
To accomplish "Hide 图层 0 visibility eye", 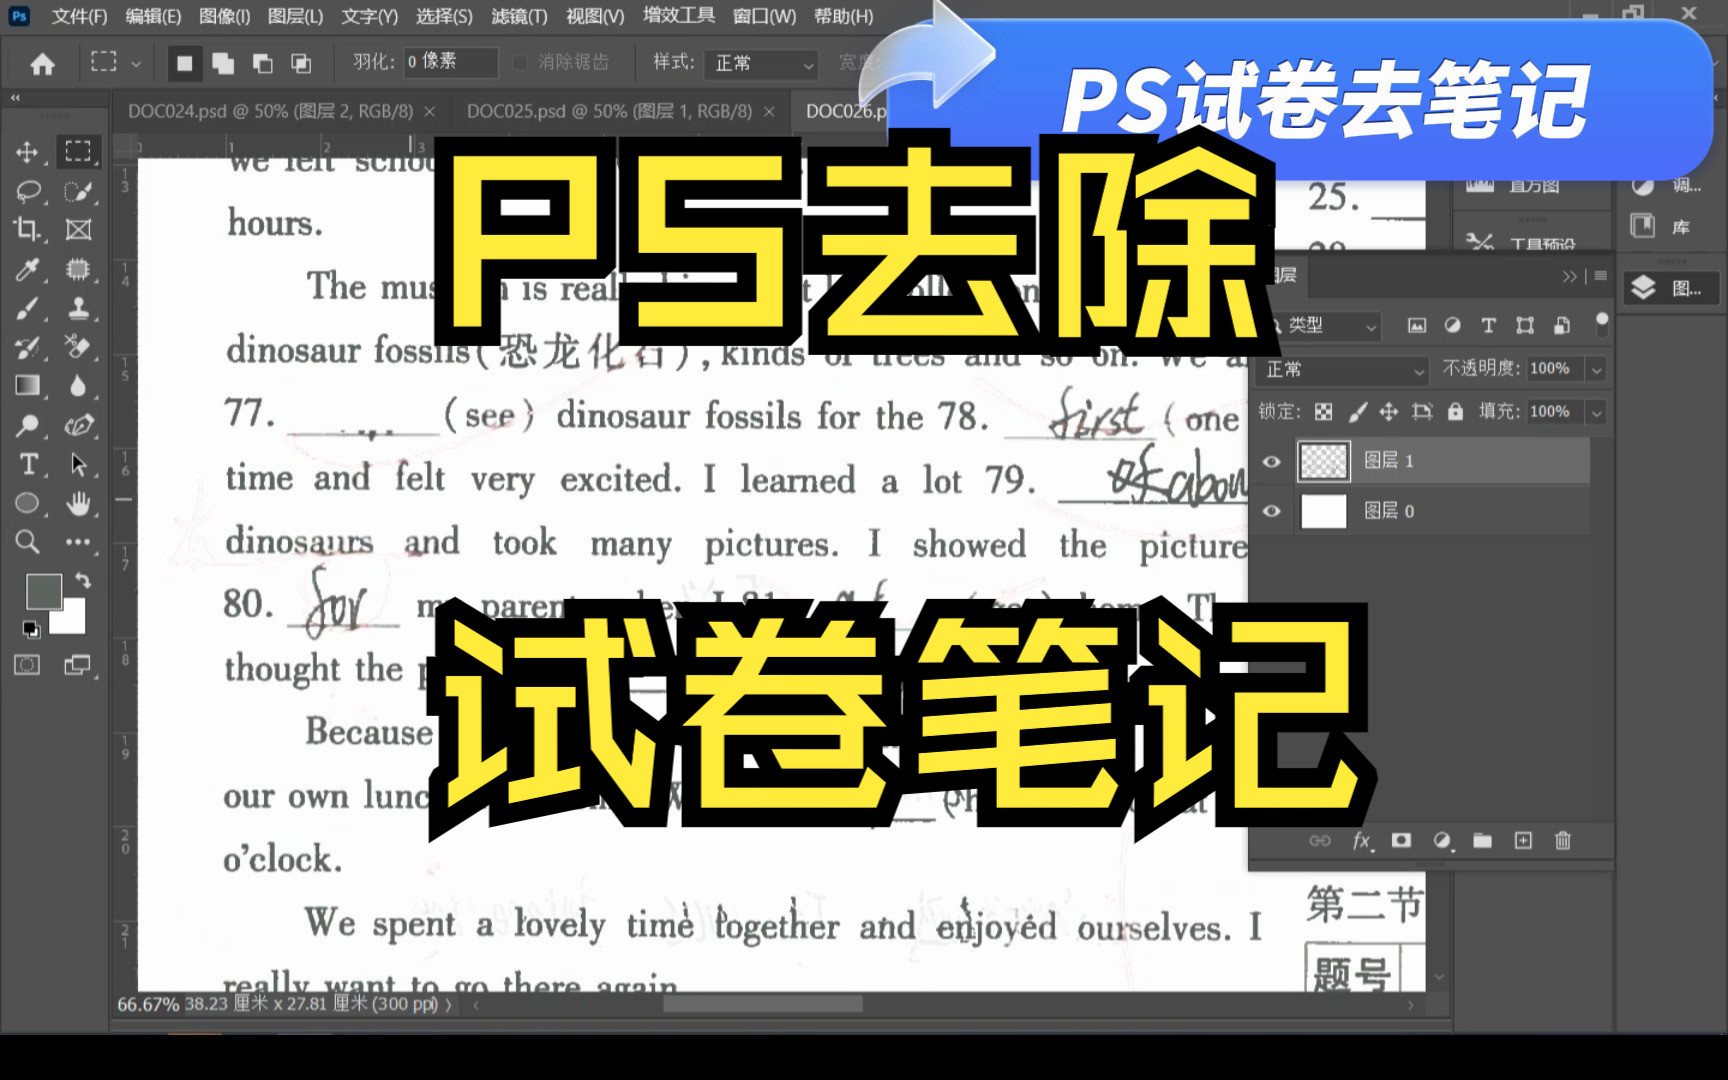I will coord(1271,511).
